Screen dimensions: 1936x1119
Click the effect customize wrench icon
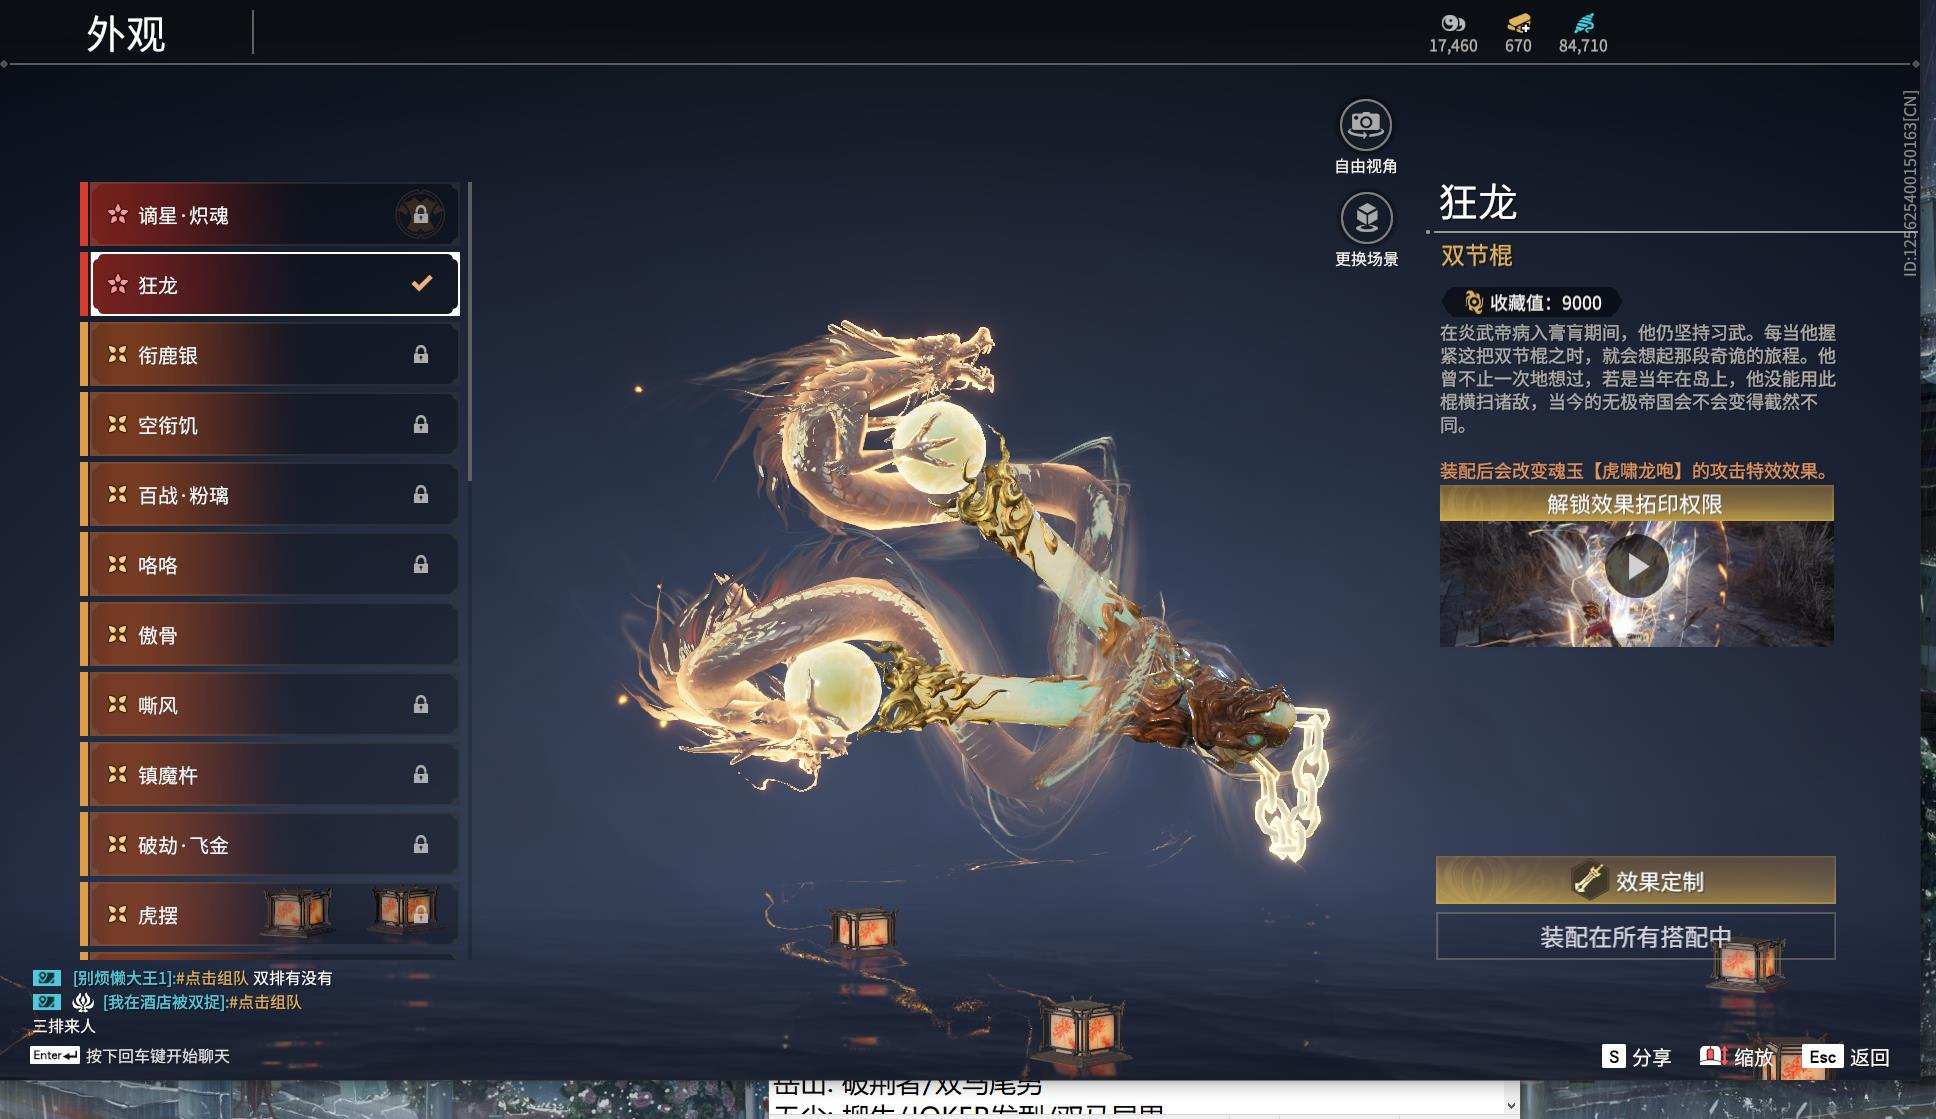point(1589,879)
